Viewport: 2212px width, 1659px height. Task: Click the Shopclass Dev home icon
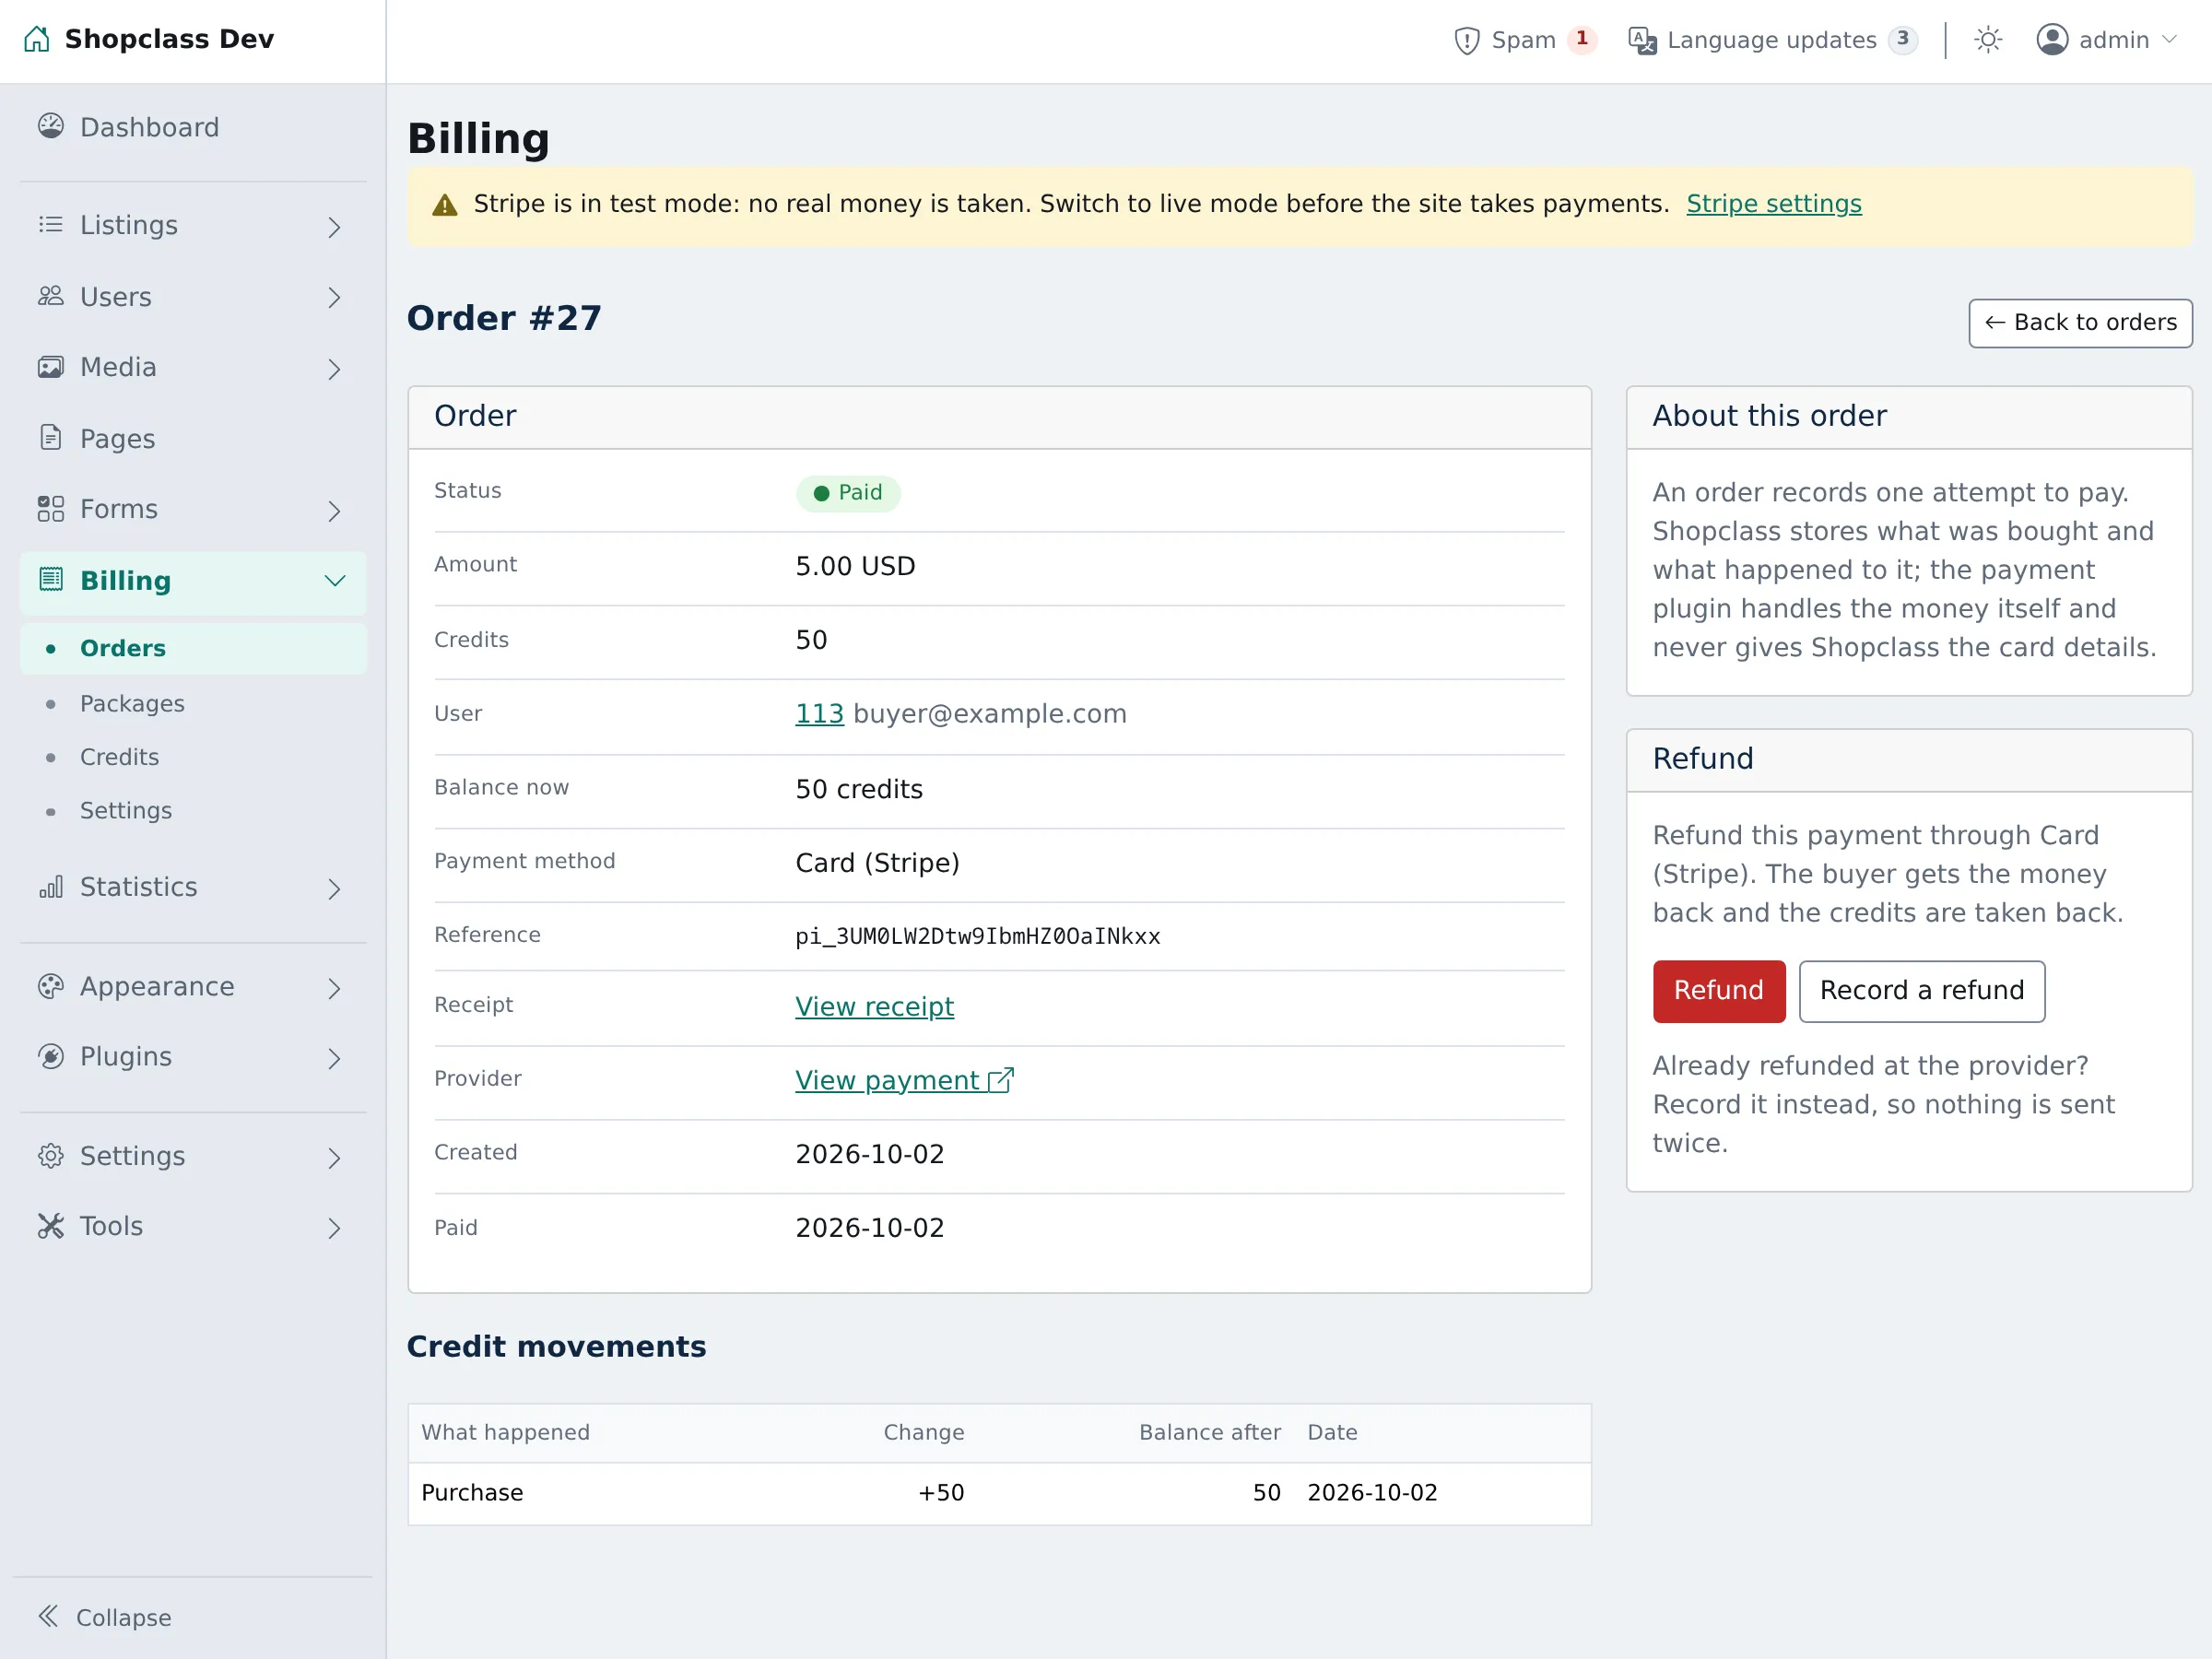[x=37, y=39]
